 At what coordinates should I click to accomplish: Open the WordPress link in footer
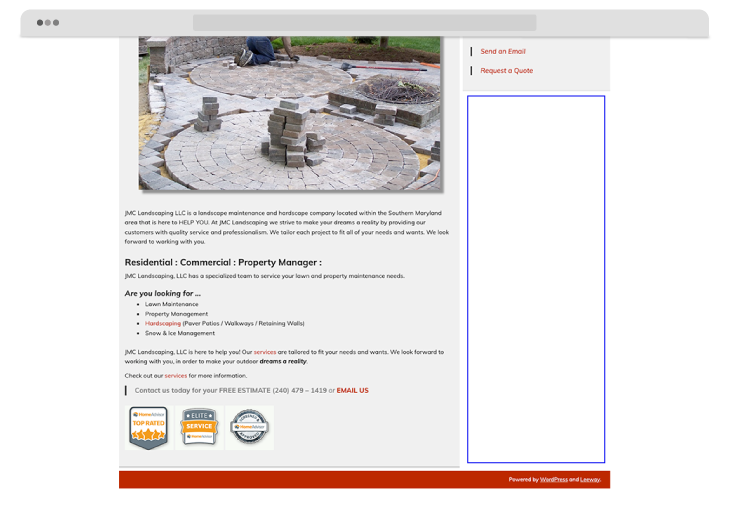tap(553, 480)
